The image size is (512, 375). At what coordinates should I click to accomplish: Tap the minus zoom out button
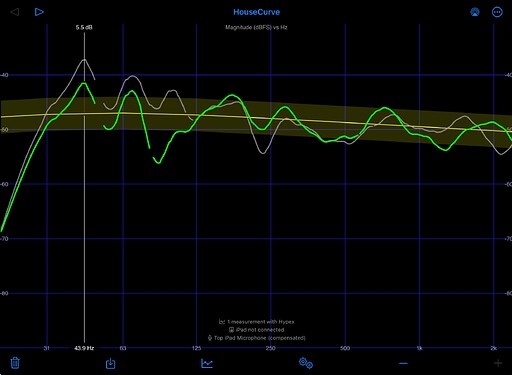[x=403, y=363]
